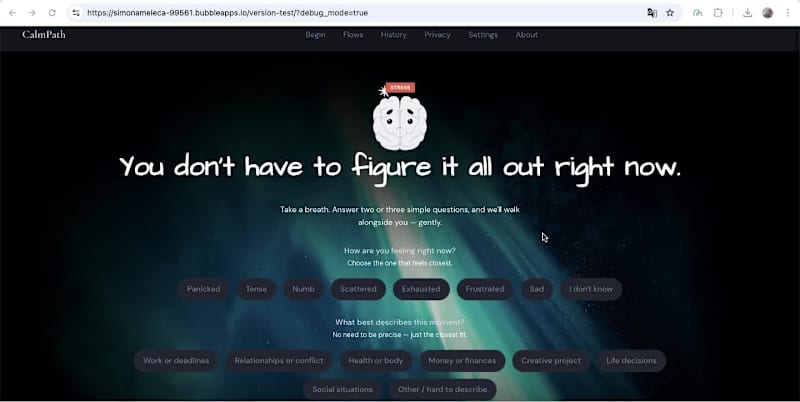The width and height of the screenshot is (800, 402).
Task: Reload the page with the refresh icon
Action: [x=52, y=13]
